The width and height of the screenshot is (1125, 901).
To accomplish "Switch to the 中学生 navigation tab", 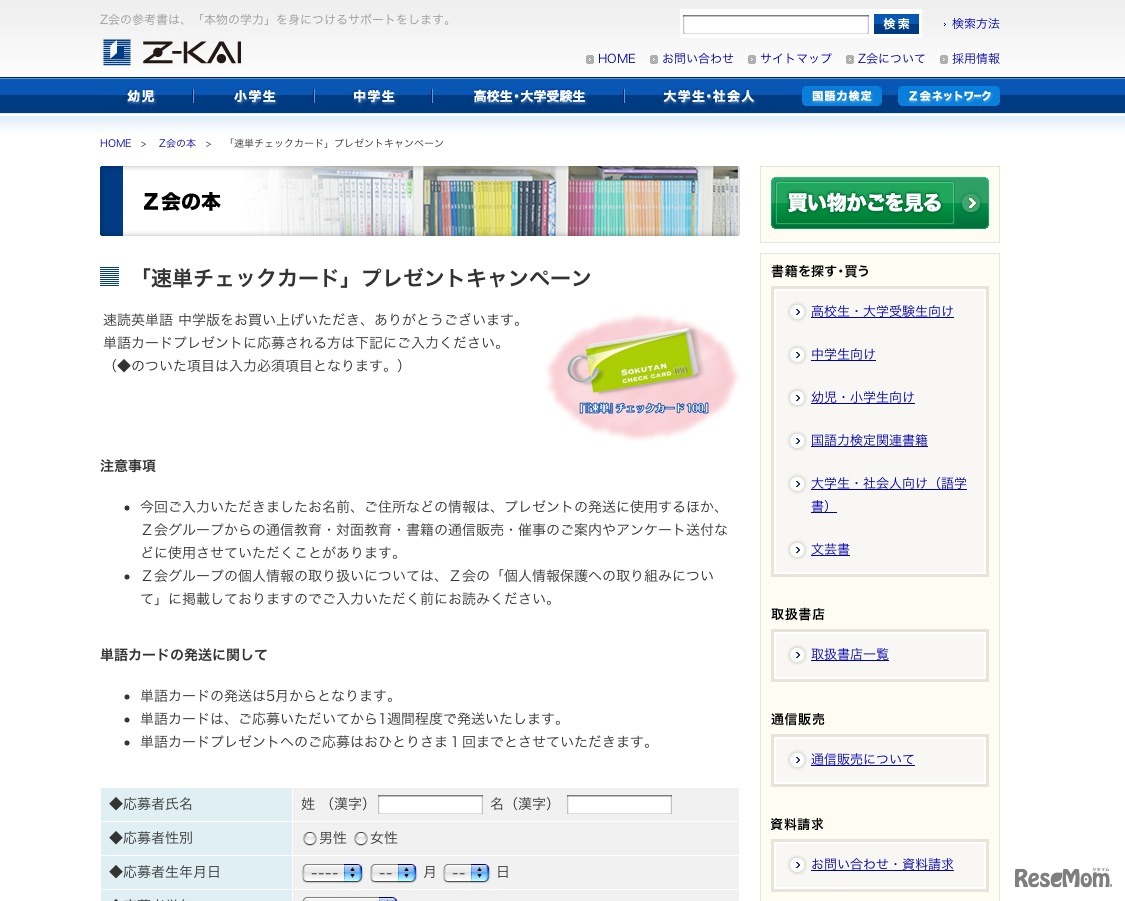I will click(x=372, y=95).
